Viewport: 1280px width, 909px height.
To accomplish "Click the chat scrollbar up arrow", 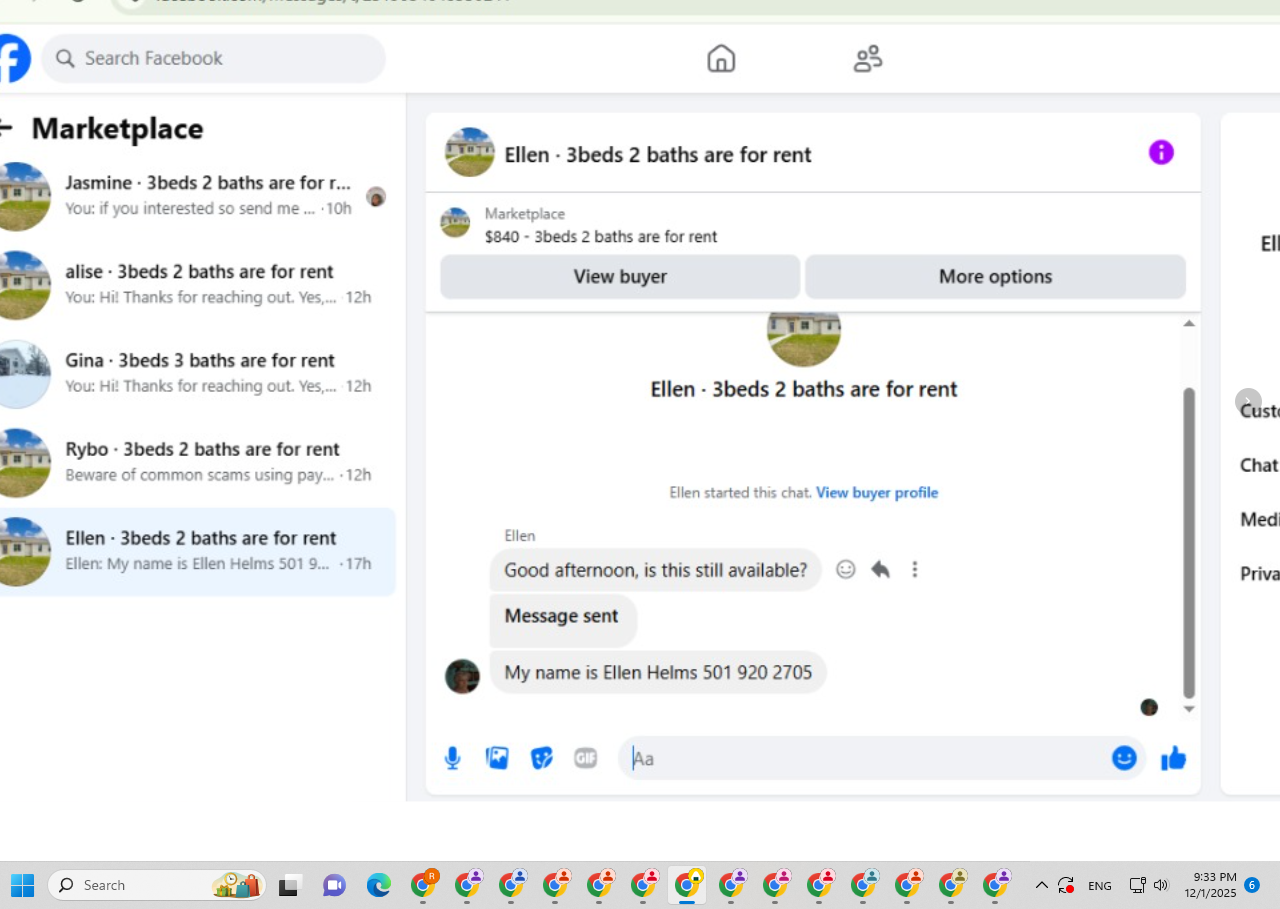I will (1189, 323).
